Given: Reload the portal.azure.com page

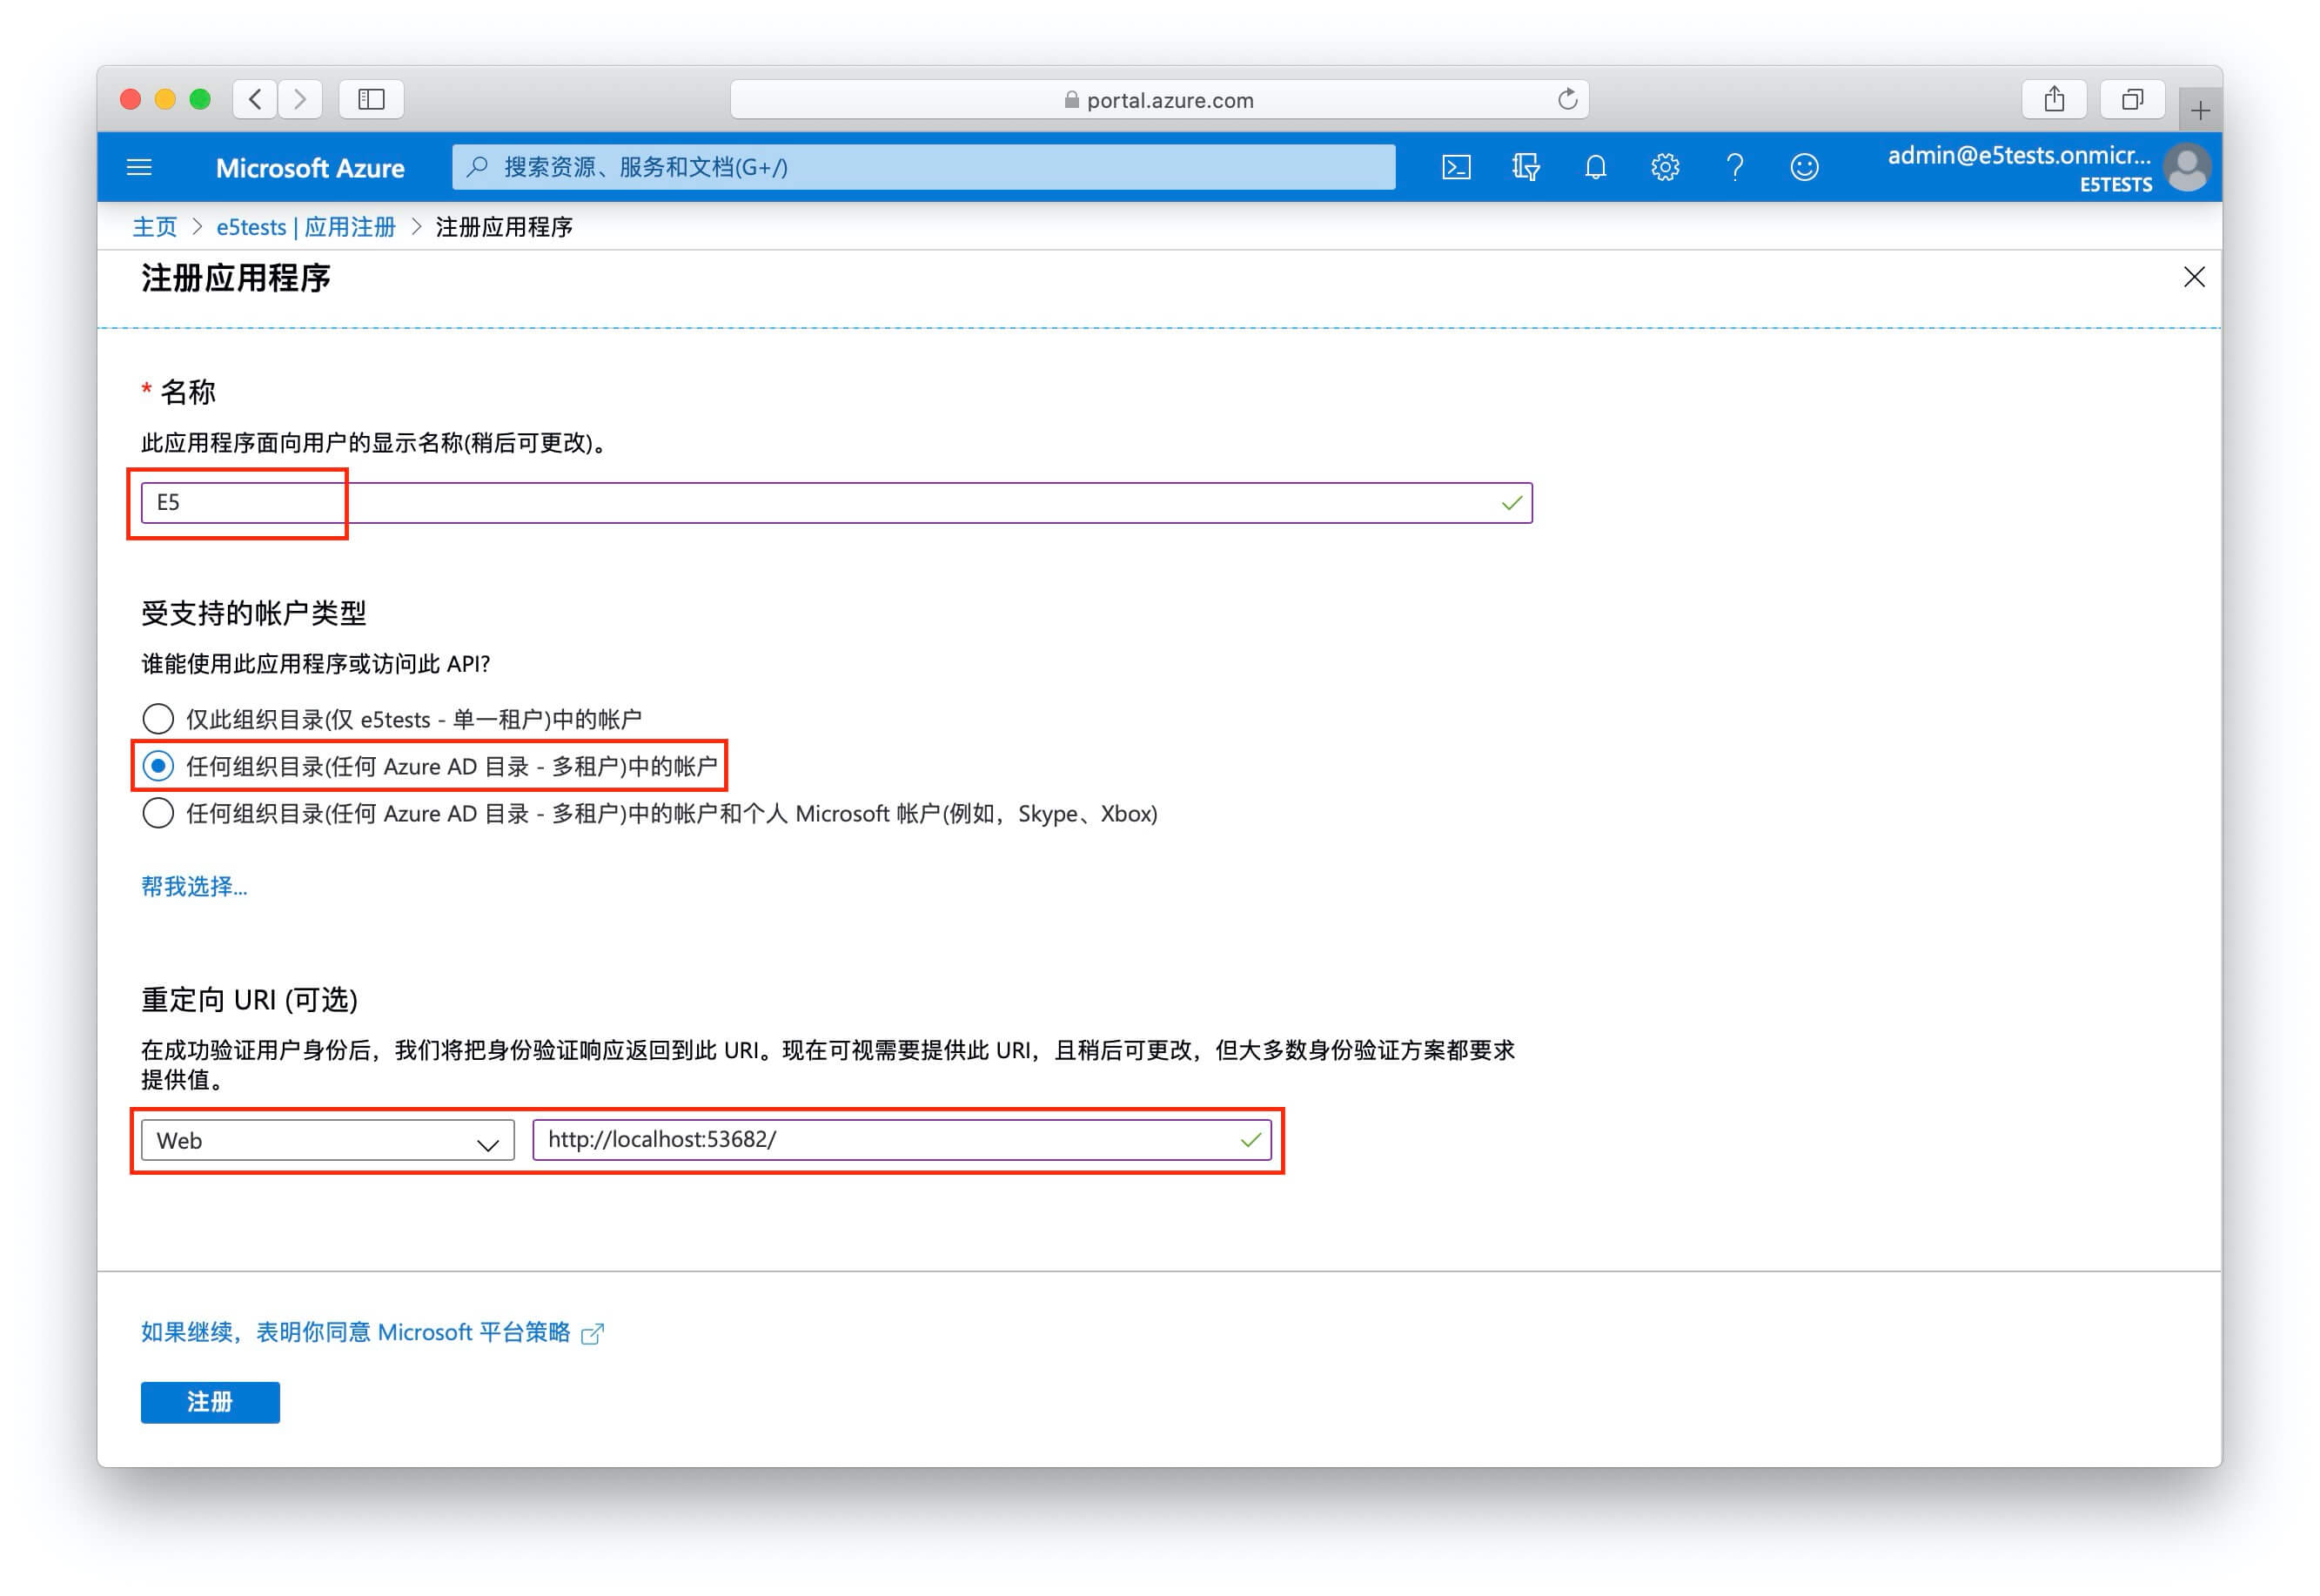Looking at the screenshot, I should click(x=1567, y=99).
